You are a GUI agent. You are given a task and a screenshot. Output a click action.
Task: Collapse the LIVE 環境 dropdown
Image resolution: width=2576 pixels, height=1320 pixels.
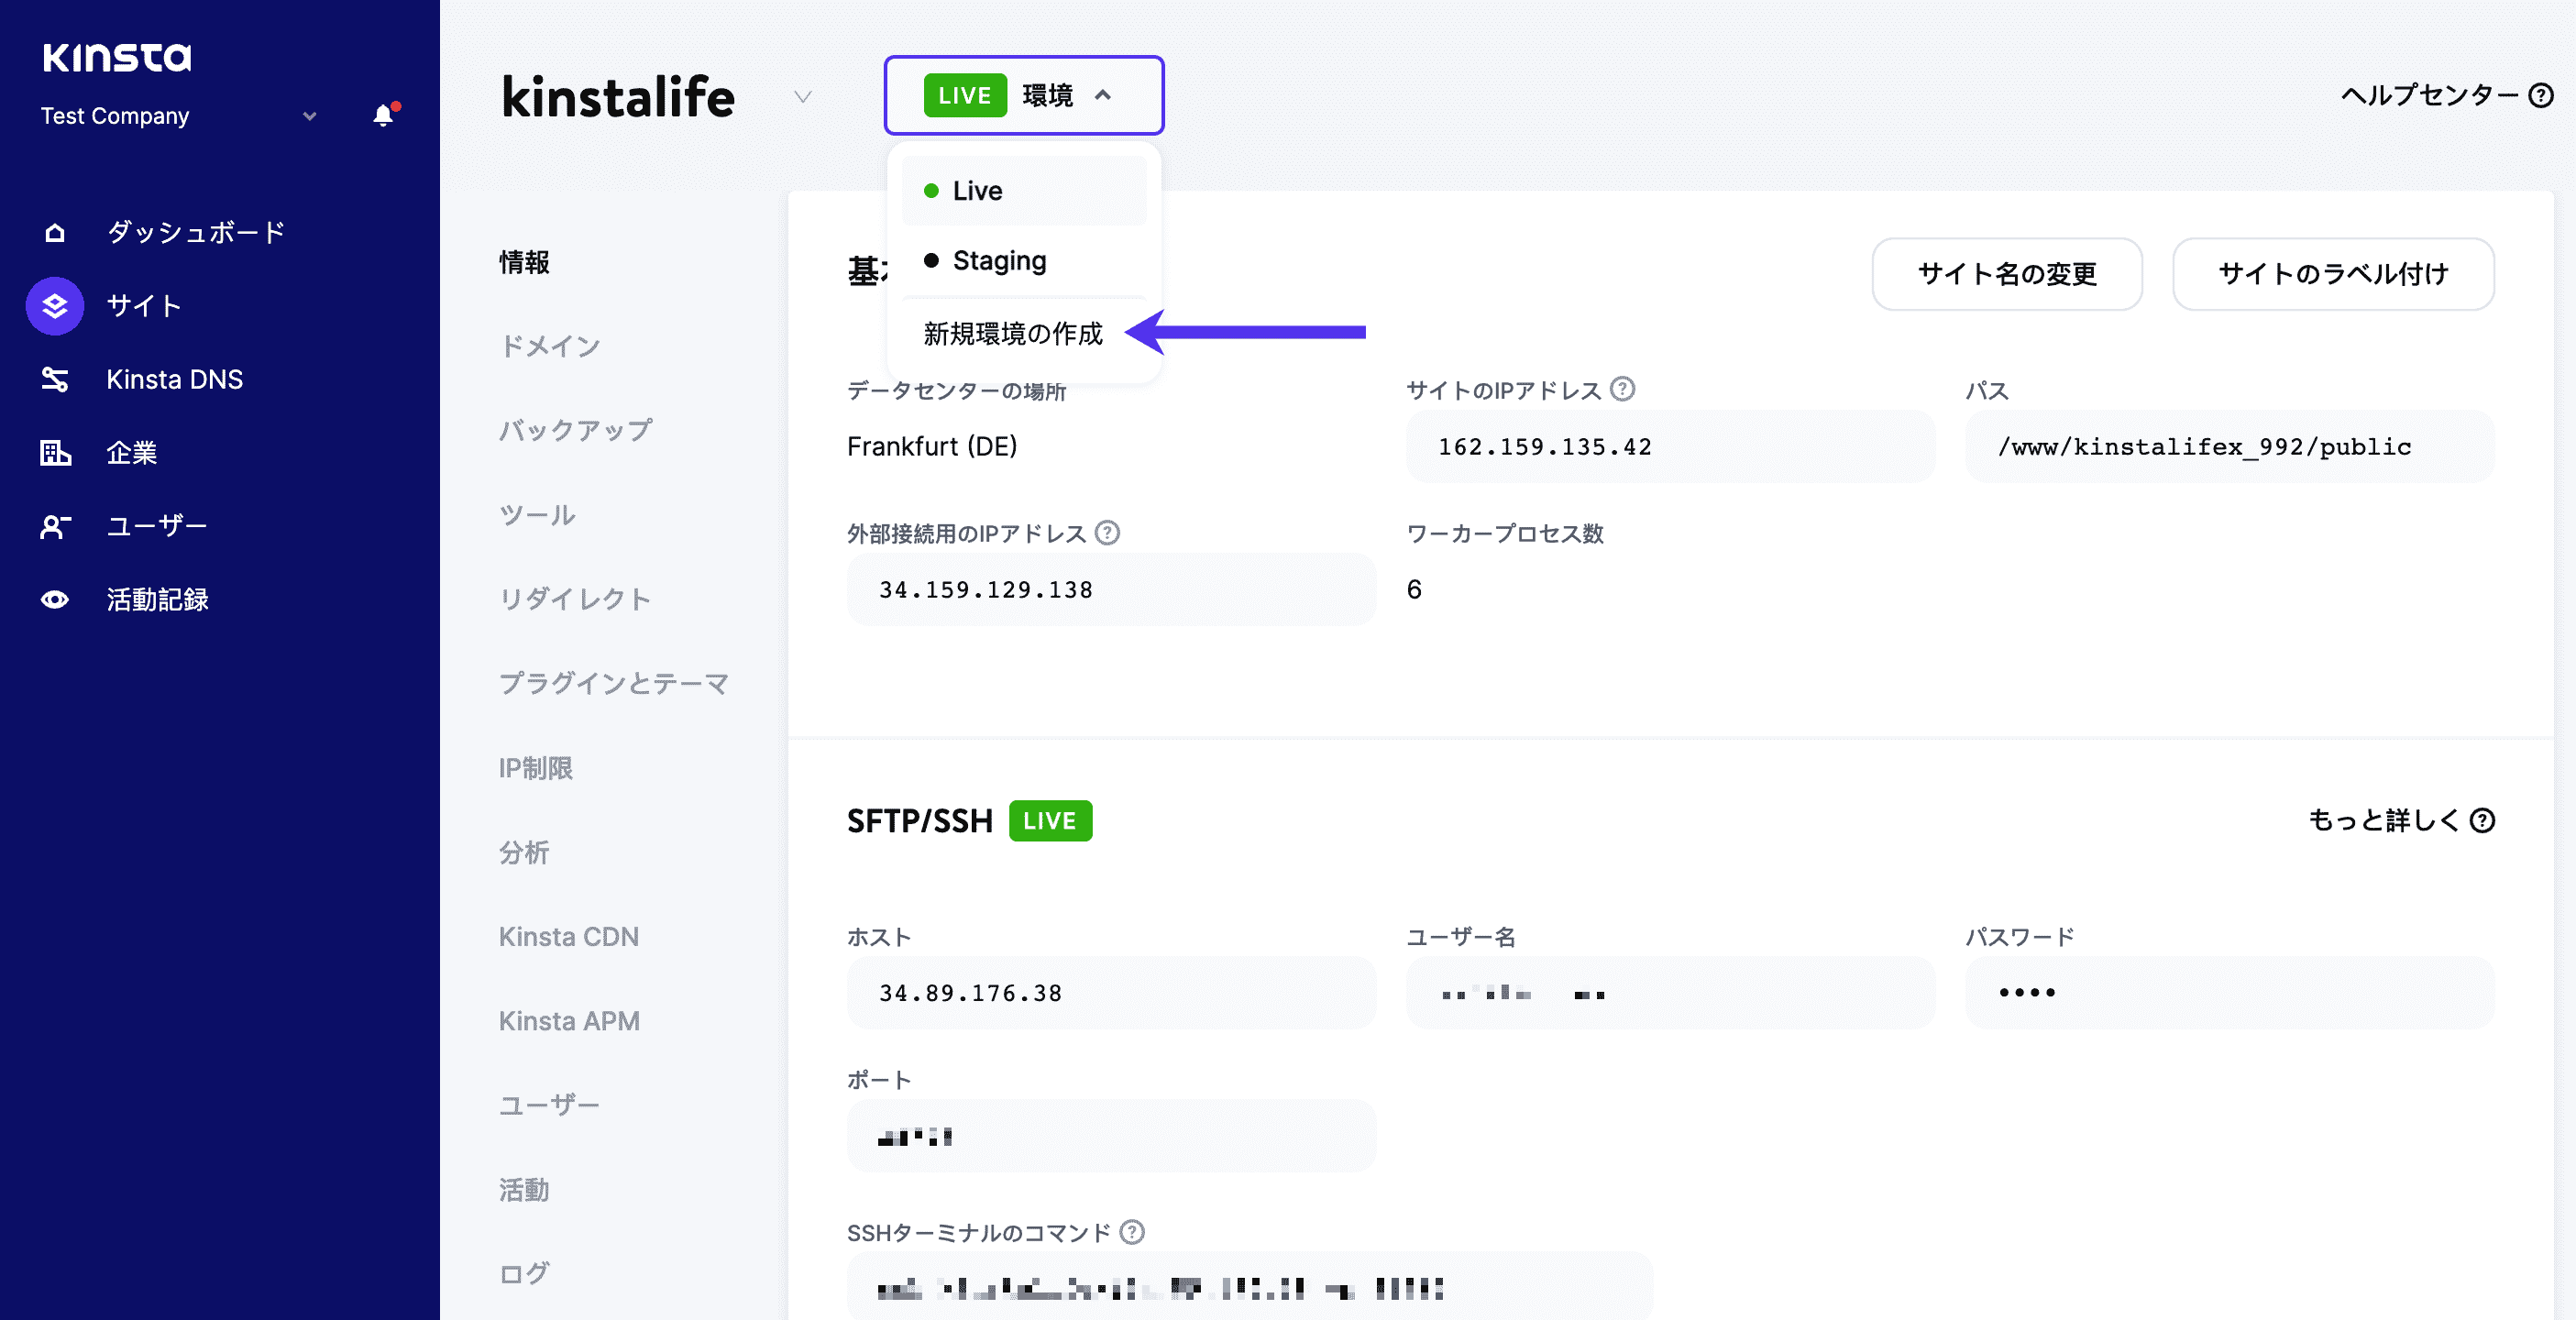(x=1023, y=95)
